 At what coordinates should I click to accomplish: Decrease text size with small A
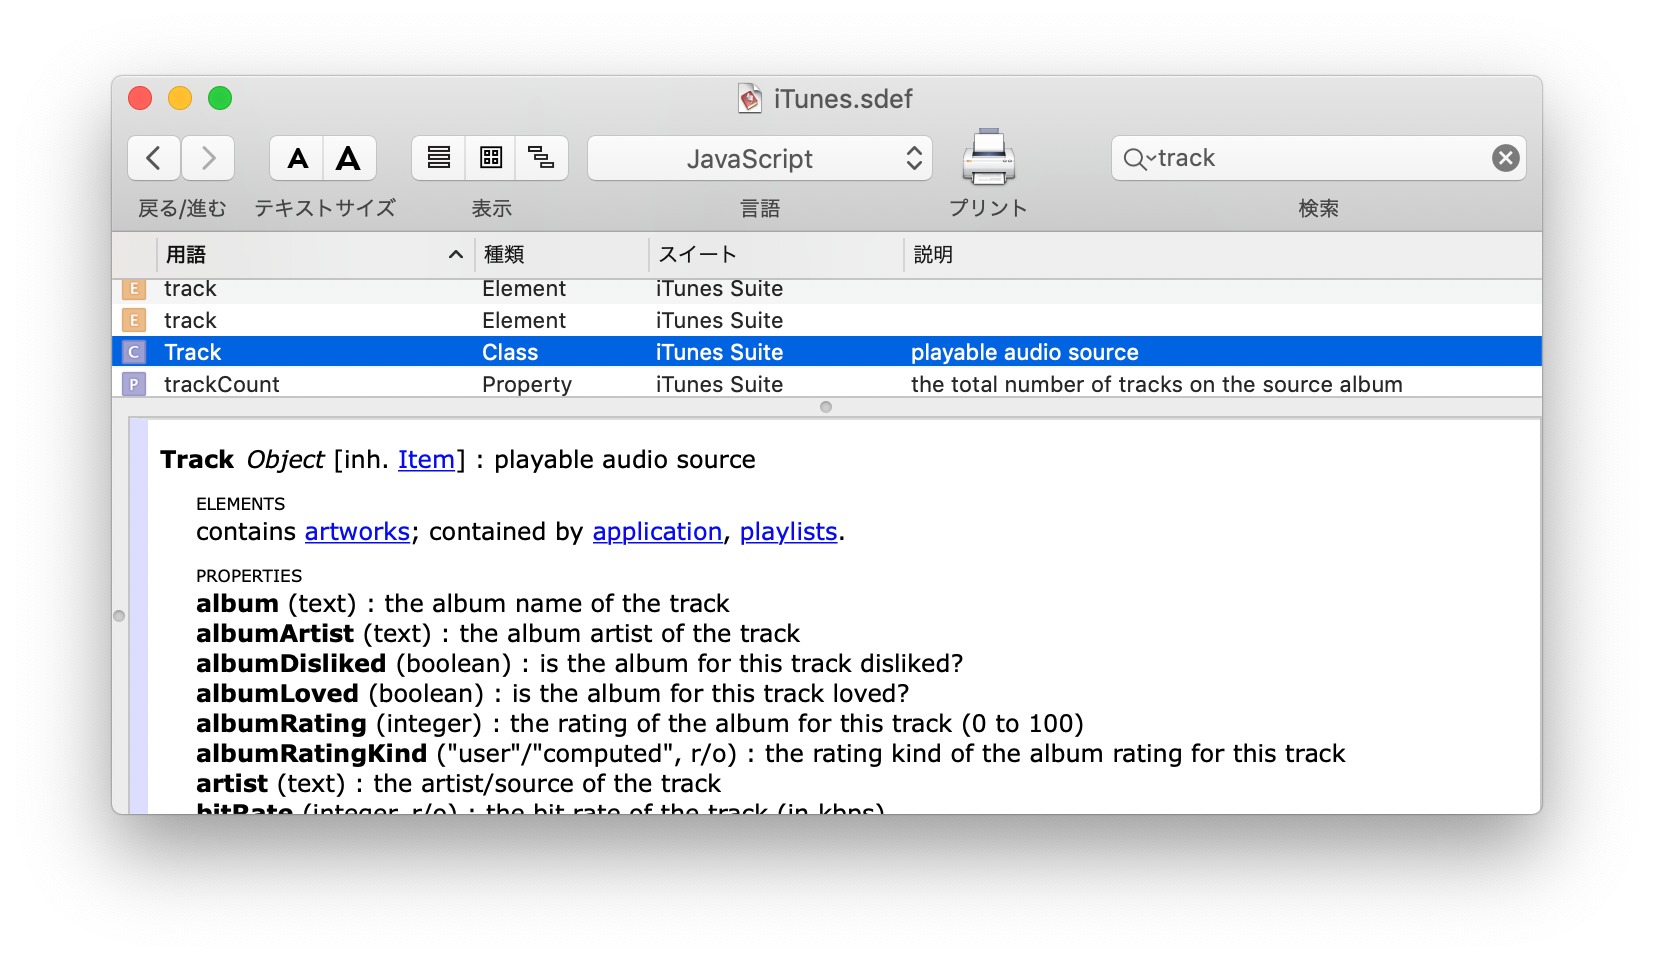[297, 158]
